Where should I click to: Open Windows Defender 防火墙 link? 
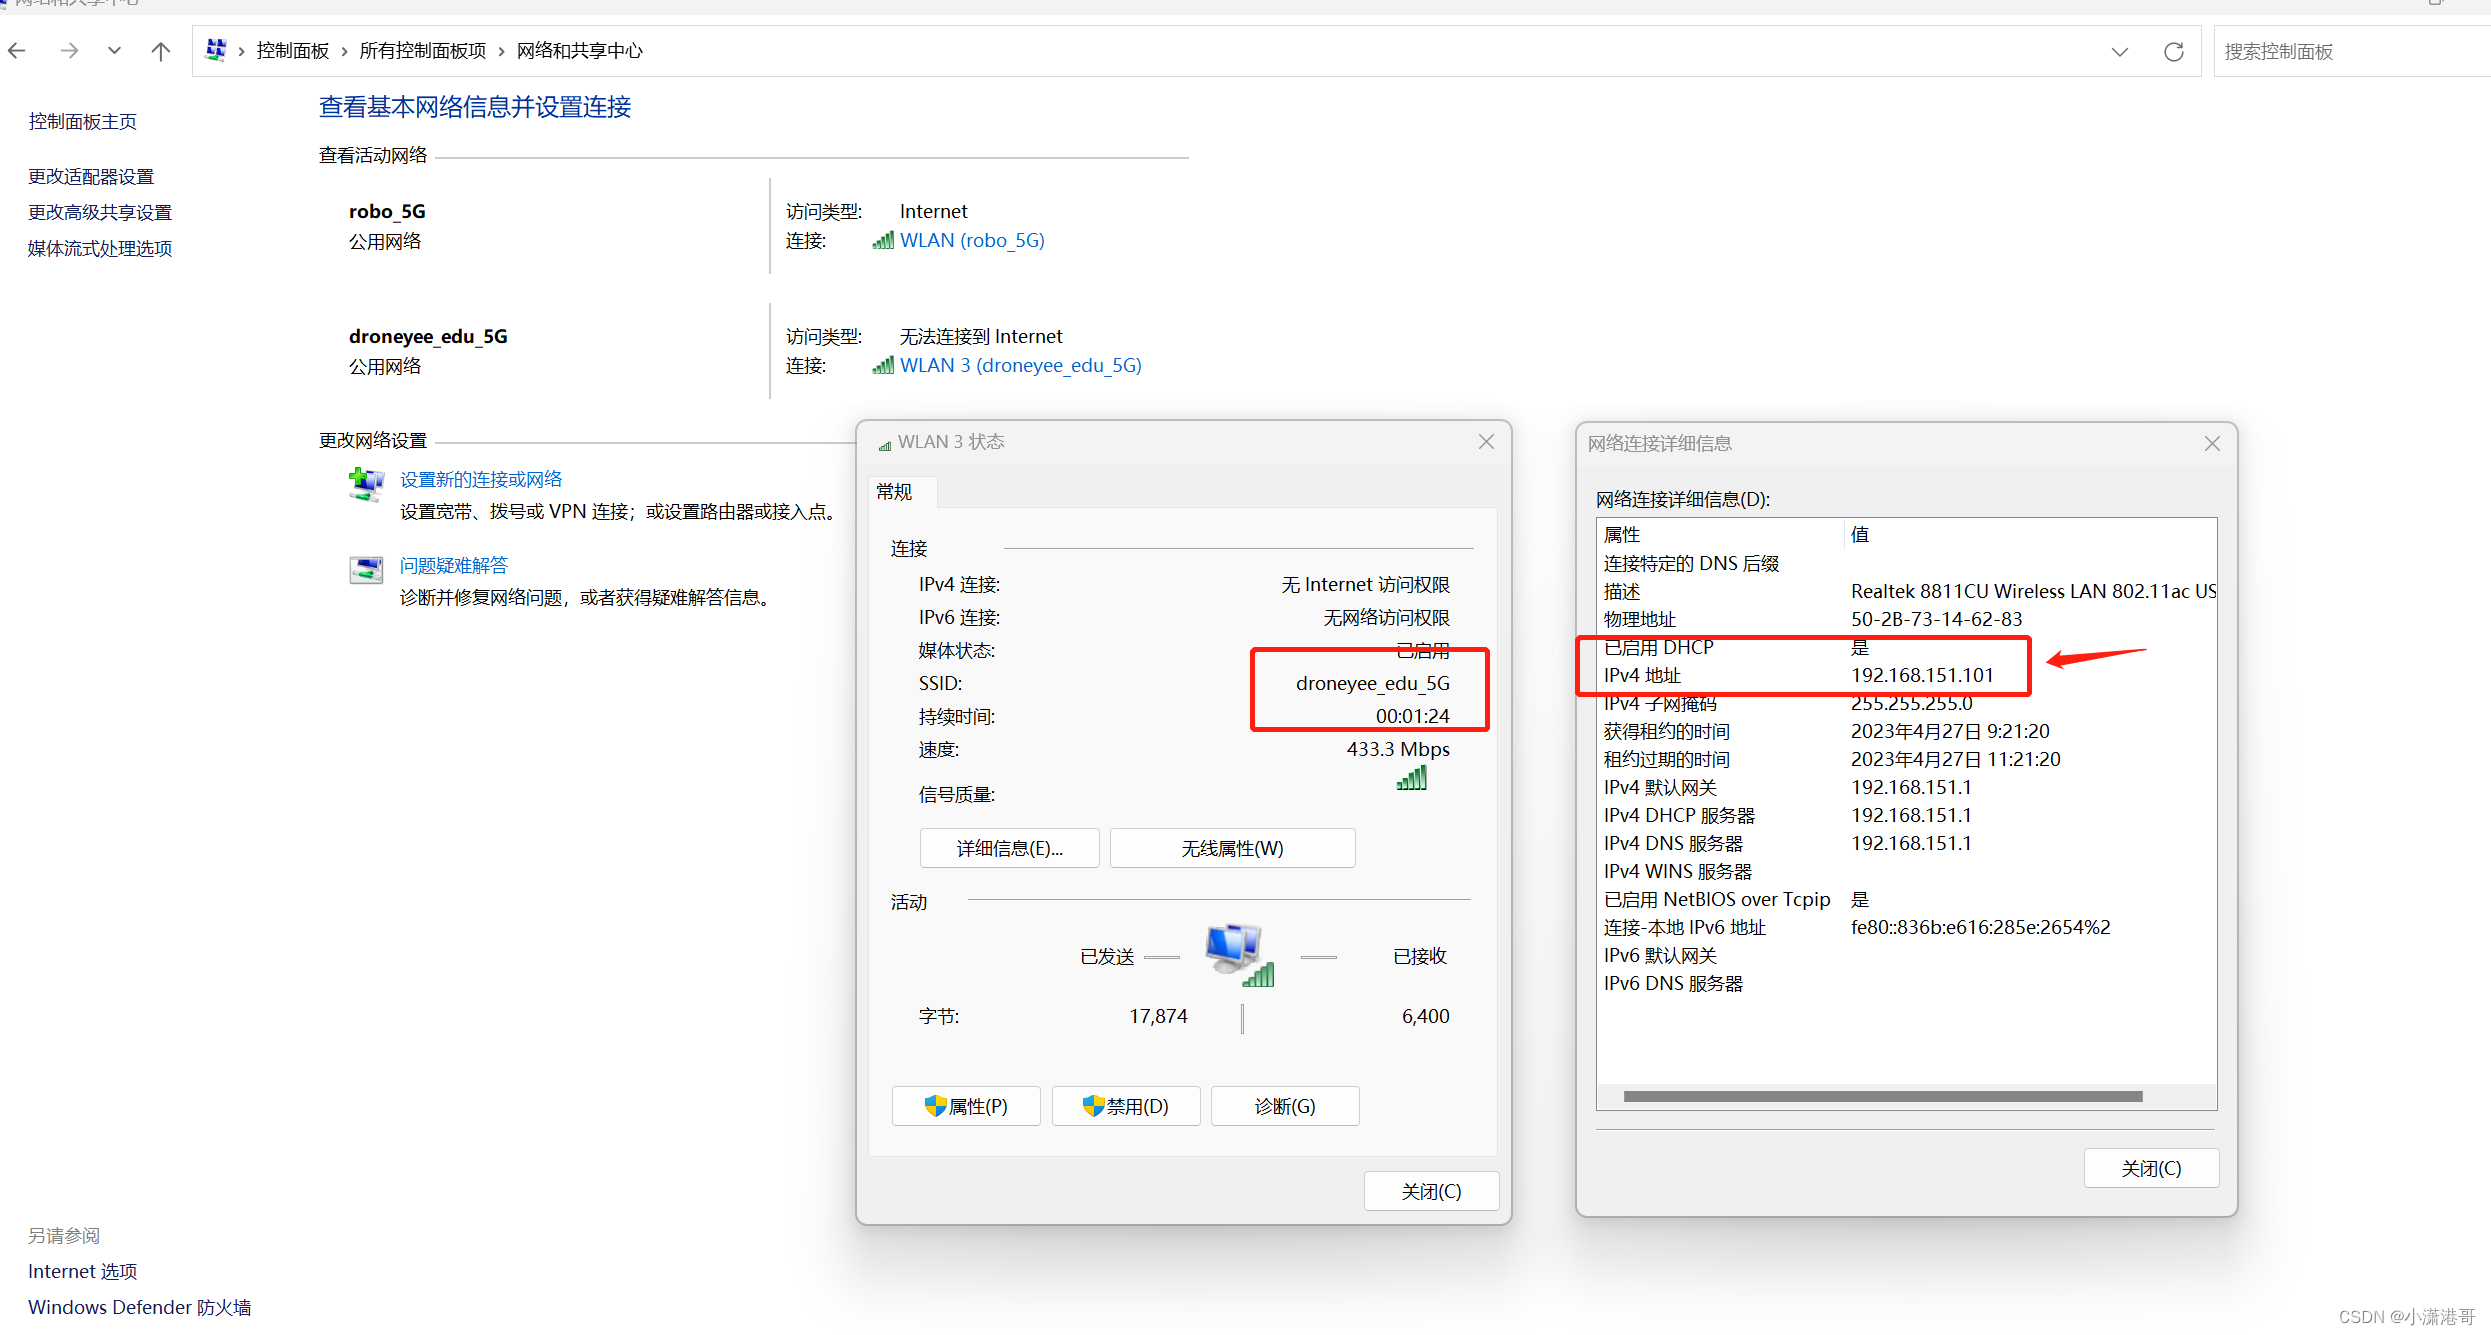(x=139, y=1307)
